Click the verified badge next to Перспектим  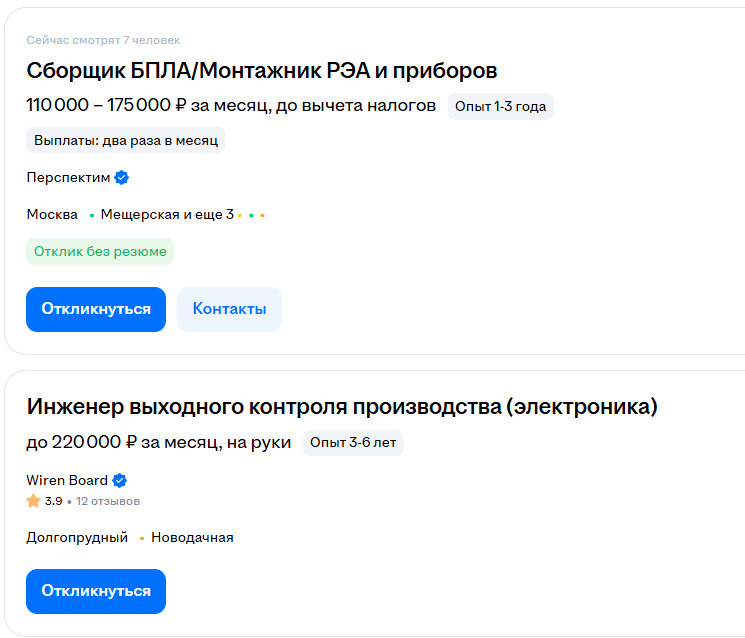(x=122, y=178)
